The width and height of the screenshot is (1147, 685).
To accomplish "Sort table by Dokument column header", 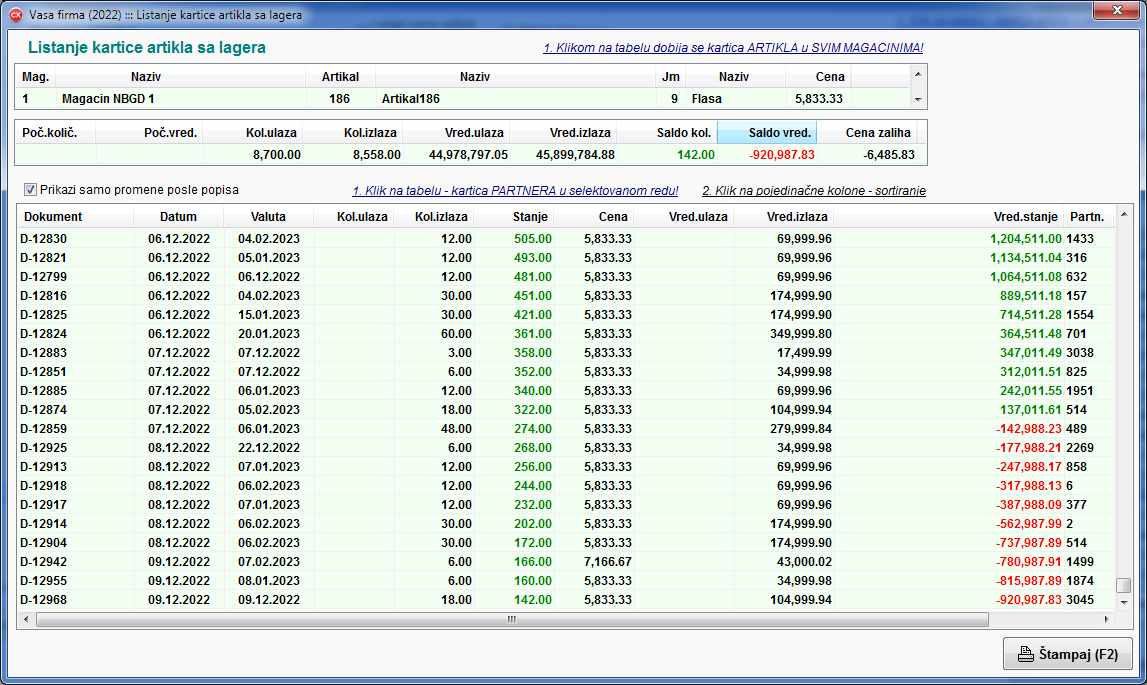I will (x=75, y=217).
